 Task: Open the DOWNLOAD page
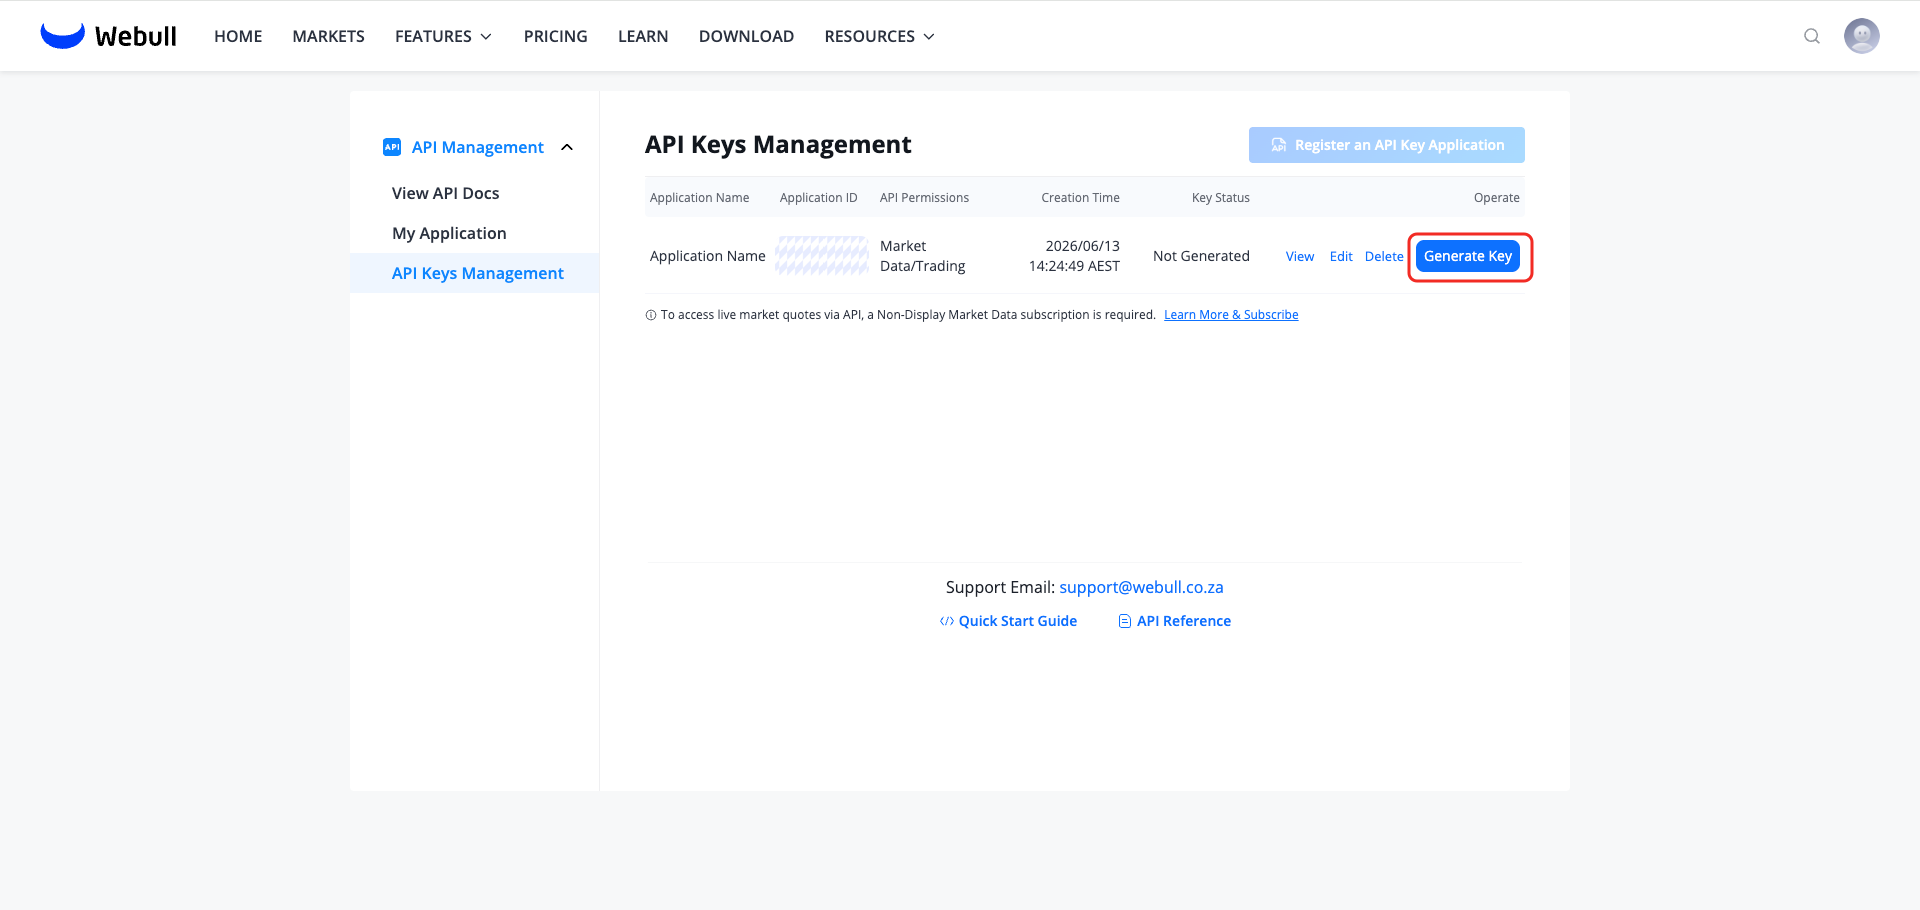(746, 36)
